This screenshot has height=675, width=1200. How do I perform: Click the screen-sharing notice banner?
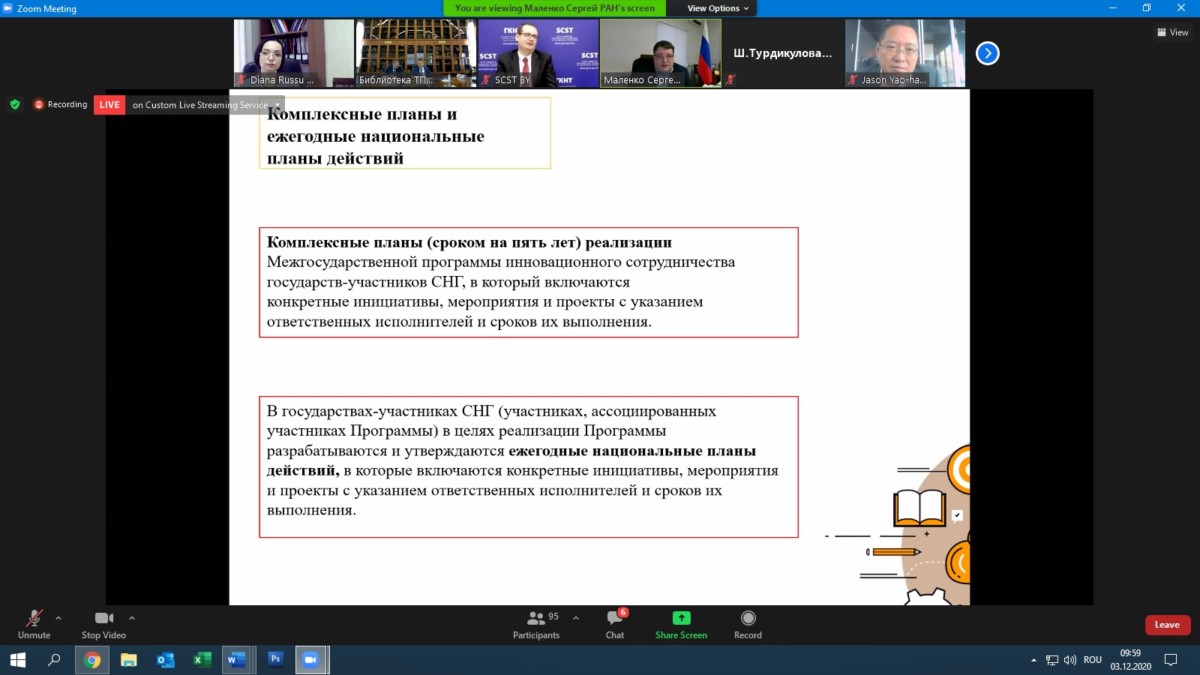(x=556, y=8)
